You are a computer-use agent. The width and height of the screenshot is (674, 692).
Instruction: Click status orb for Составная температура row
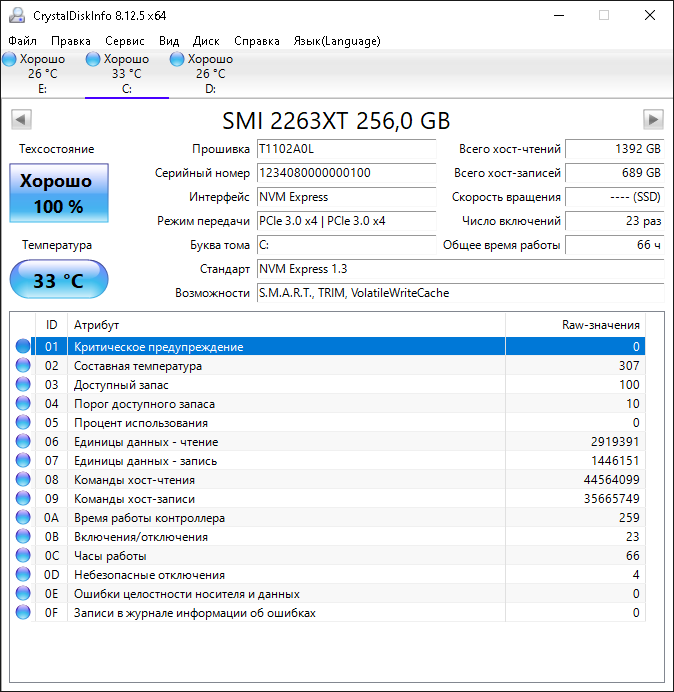(23, 365)
